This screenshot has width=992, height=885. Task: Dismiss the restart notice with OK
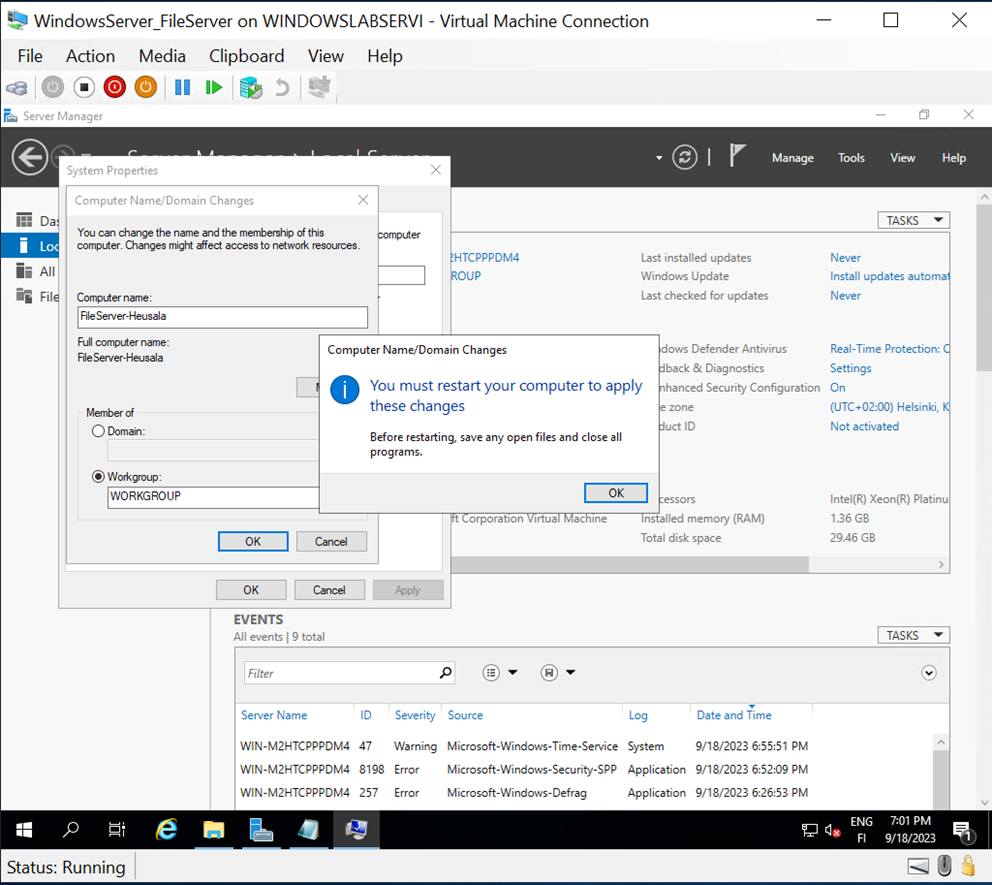pyautogui.click(x=614, y=492)
